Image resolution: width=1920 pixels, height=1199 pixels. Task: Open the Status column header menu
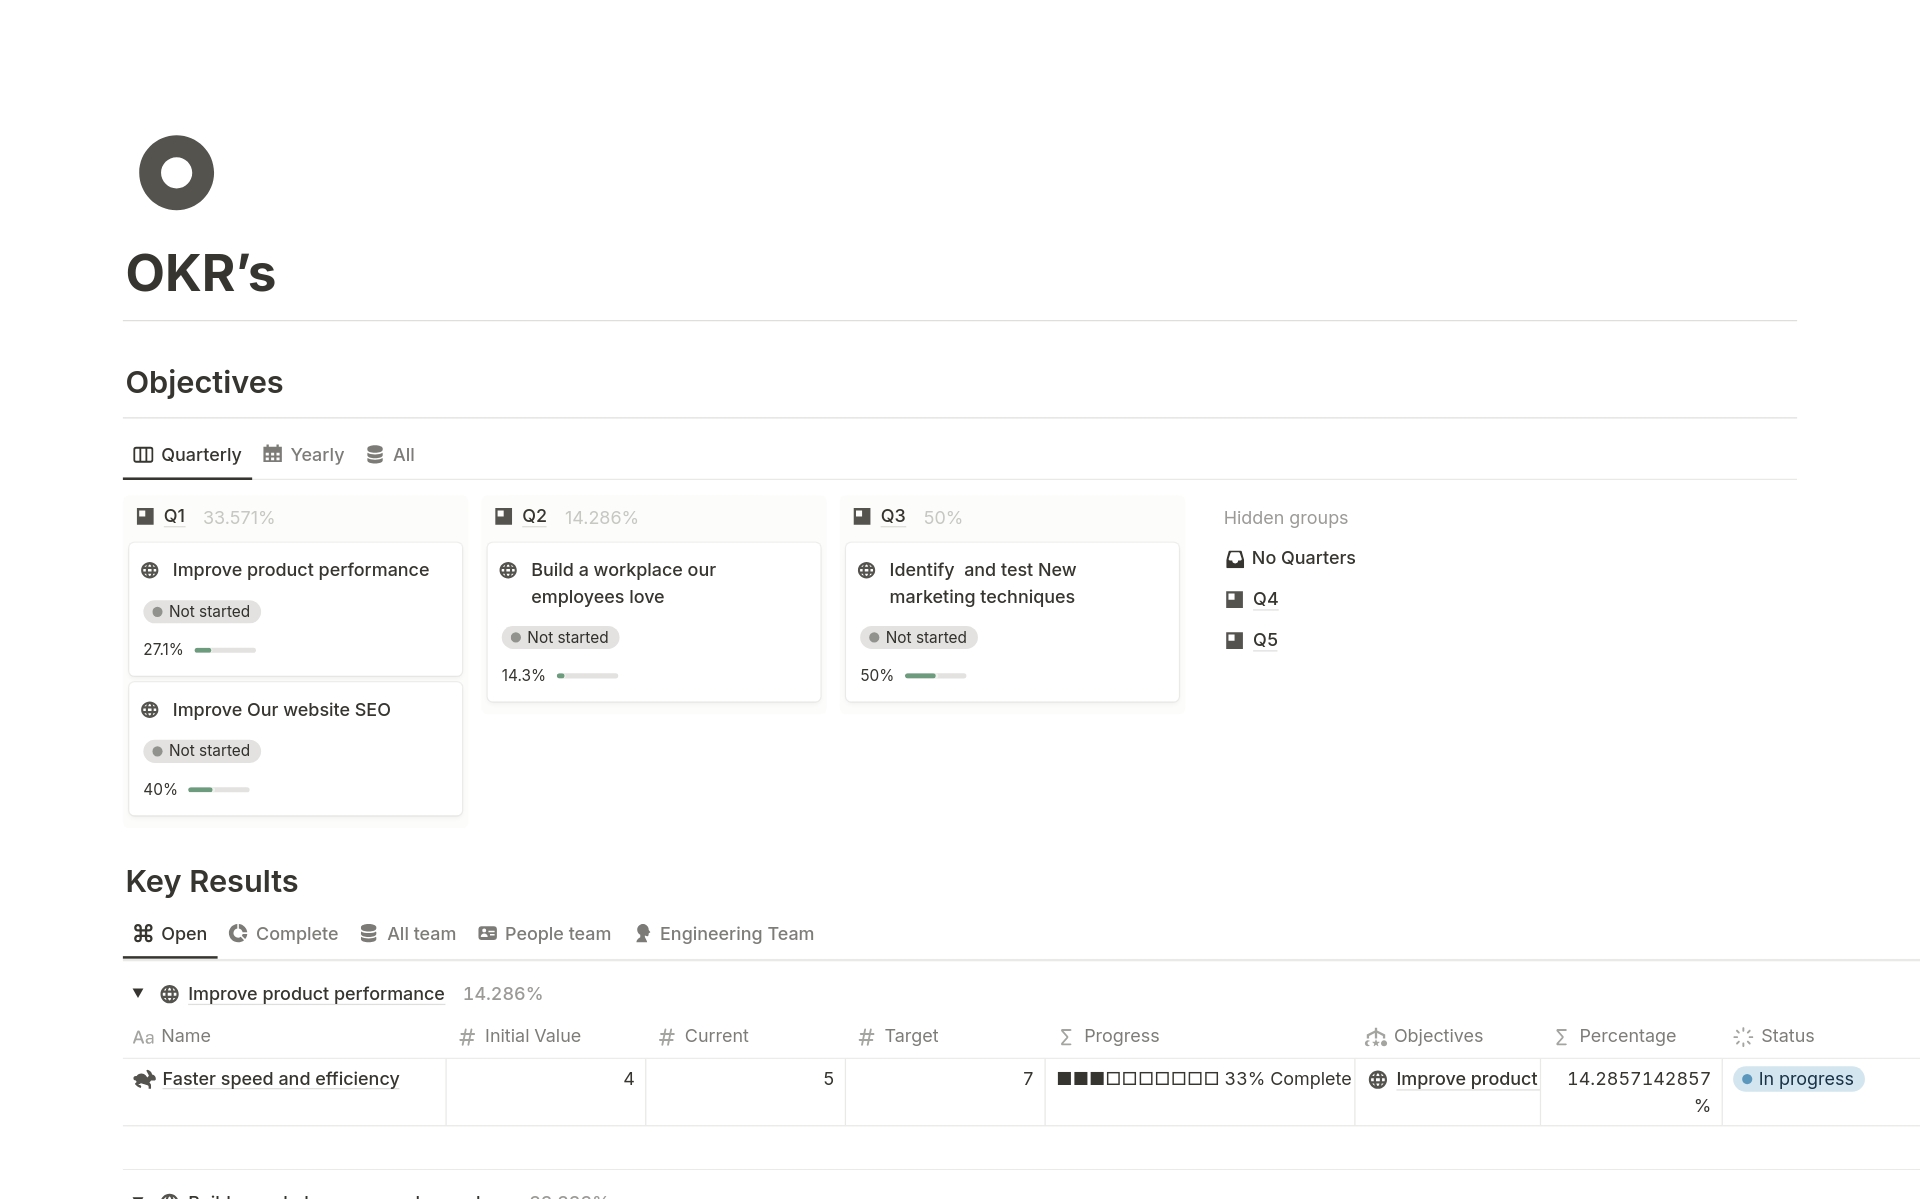coord(1786,1036)
